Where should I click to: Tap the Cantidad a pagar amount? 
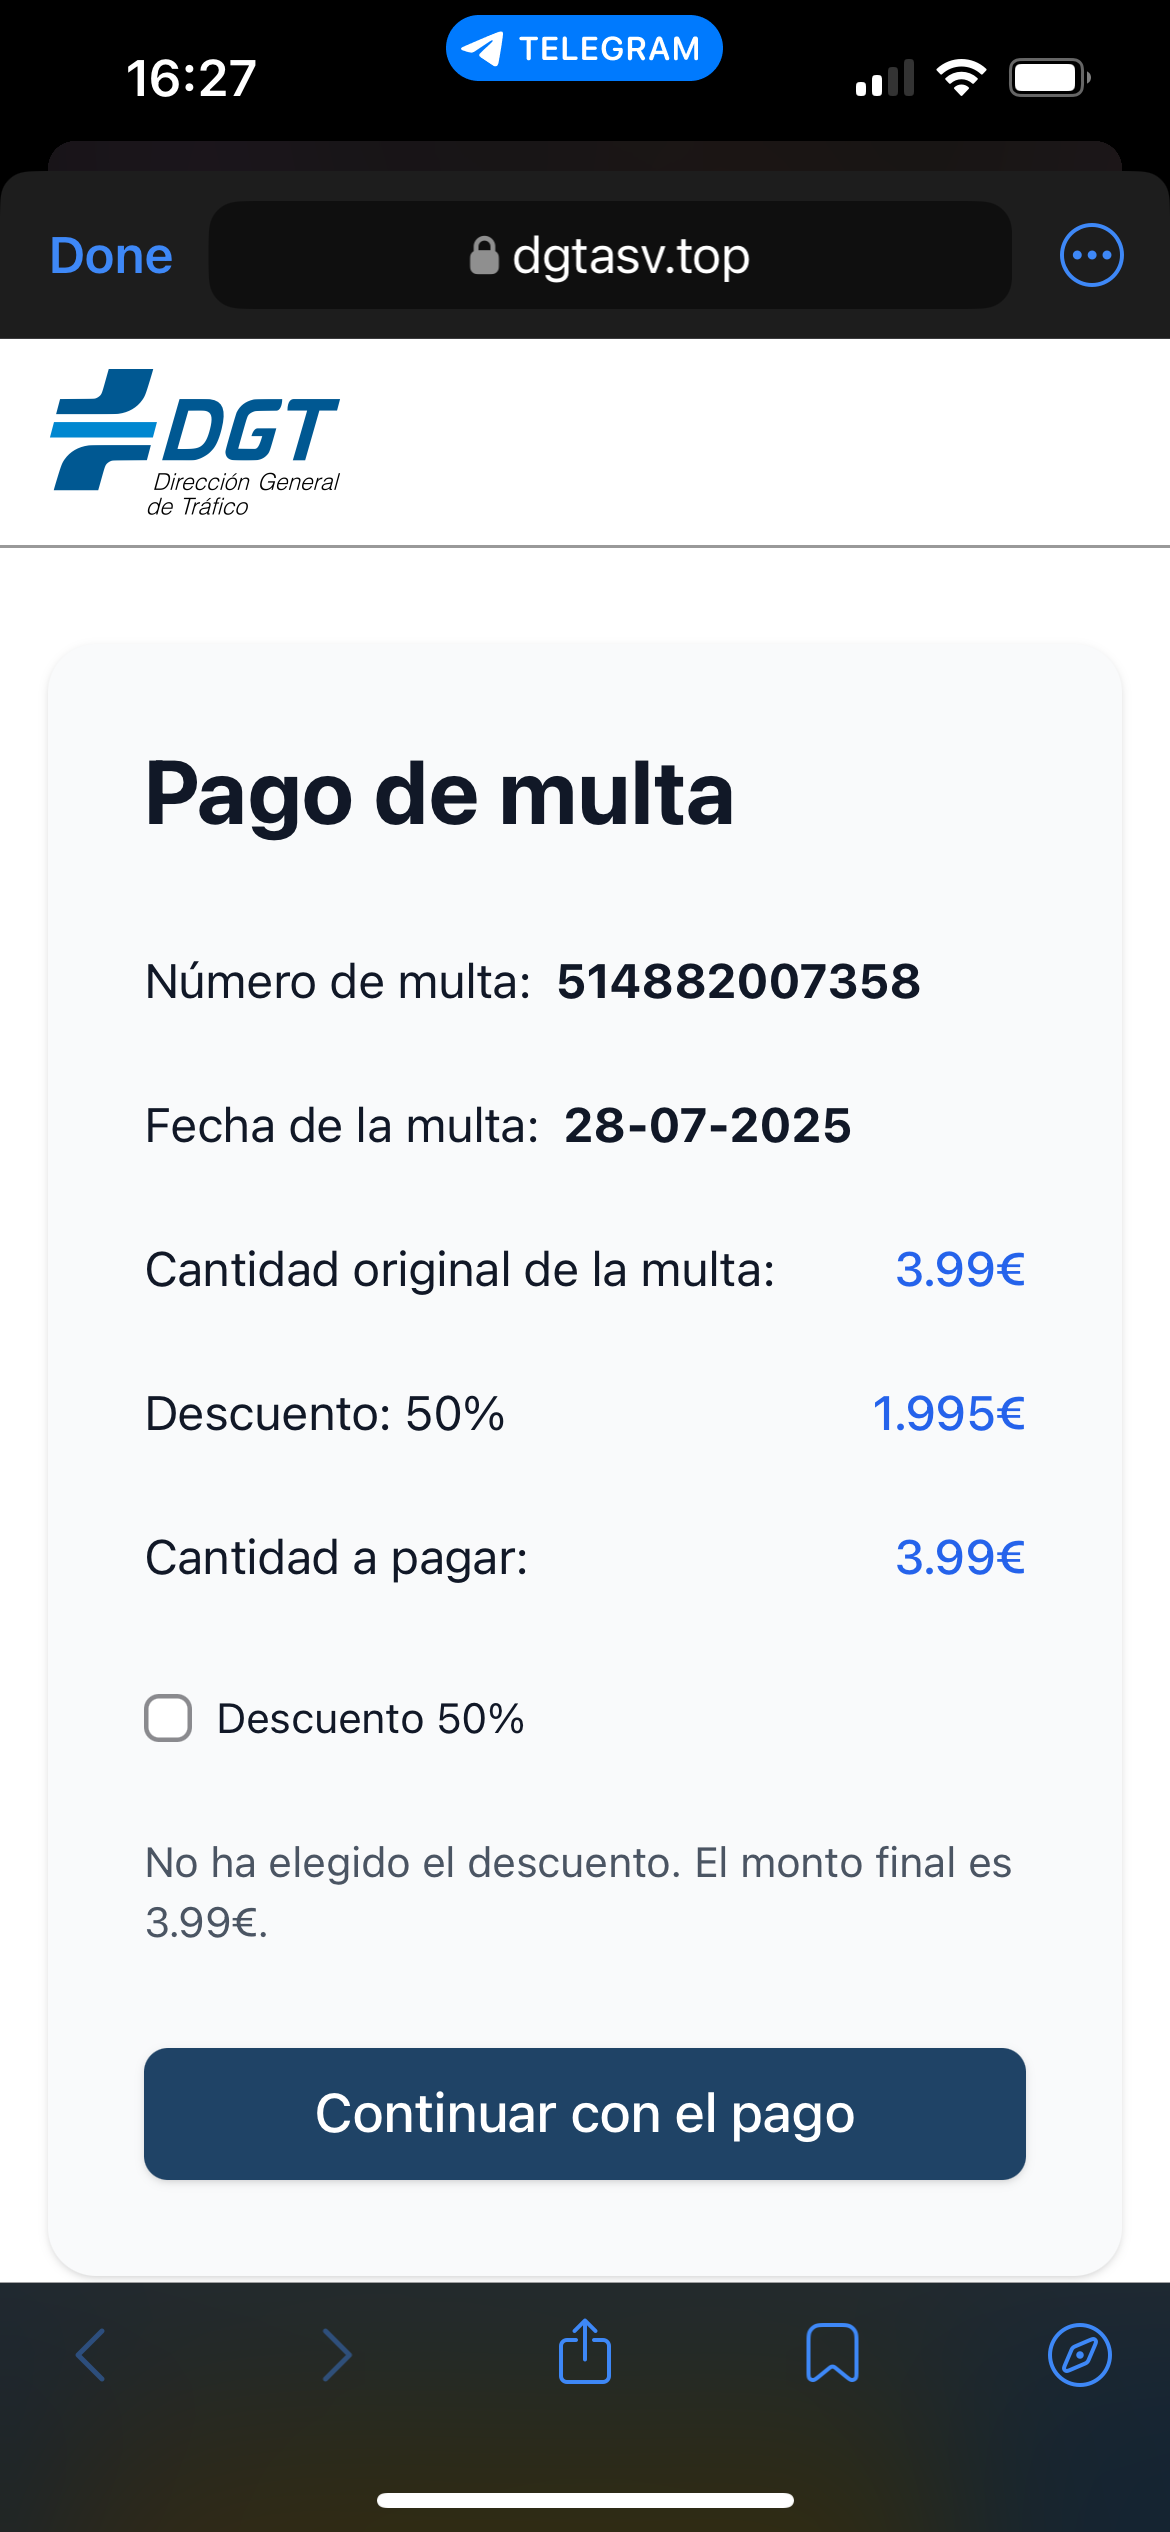tap(960, 1557)
